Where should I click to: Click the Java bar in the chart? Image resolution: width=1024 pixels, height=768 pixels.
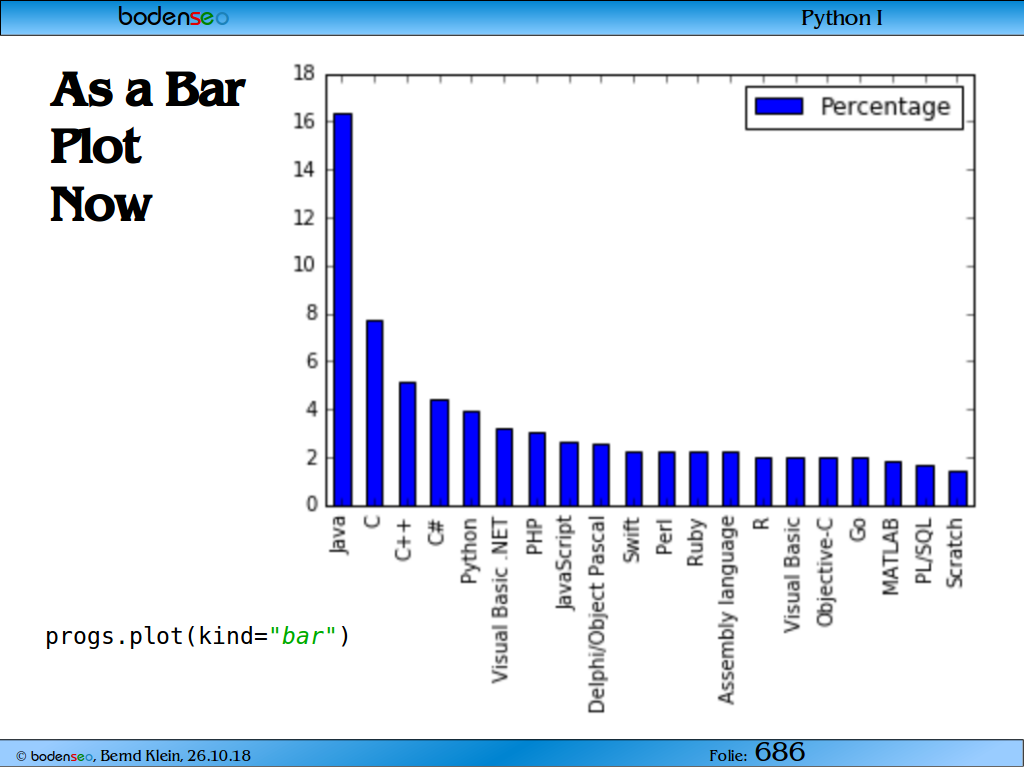pyautogui.click(x=342, y=310)
